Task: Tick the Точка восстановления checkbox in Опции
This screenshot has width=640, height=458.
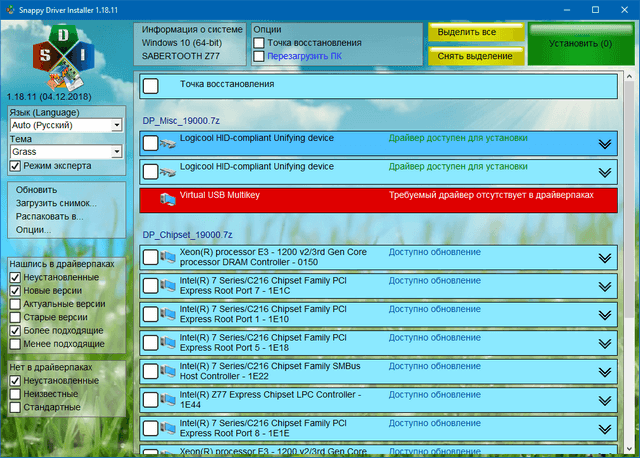Action: tap(259, 43)
